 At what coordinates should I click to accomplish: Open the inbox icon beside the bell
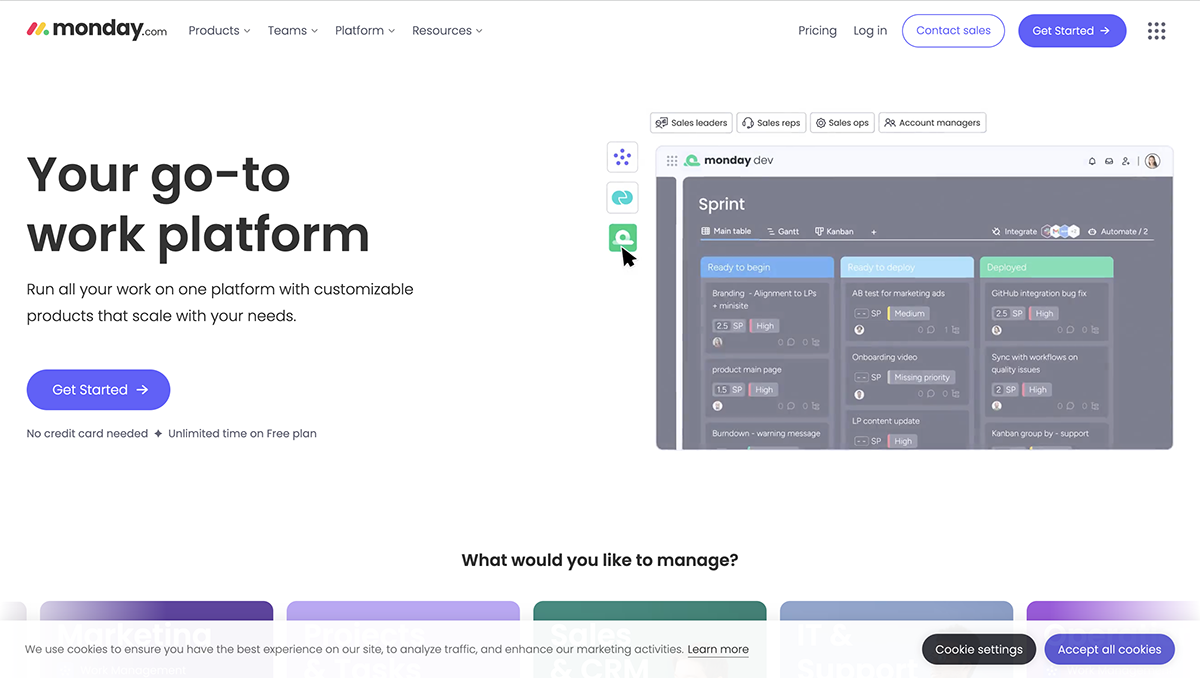pos(1108,160)
